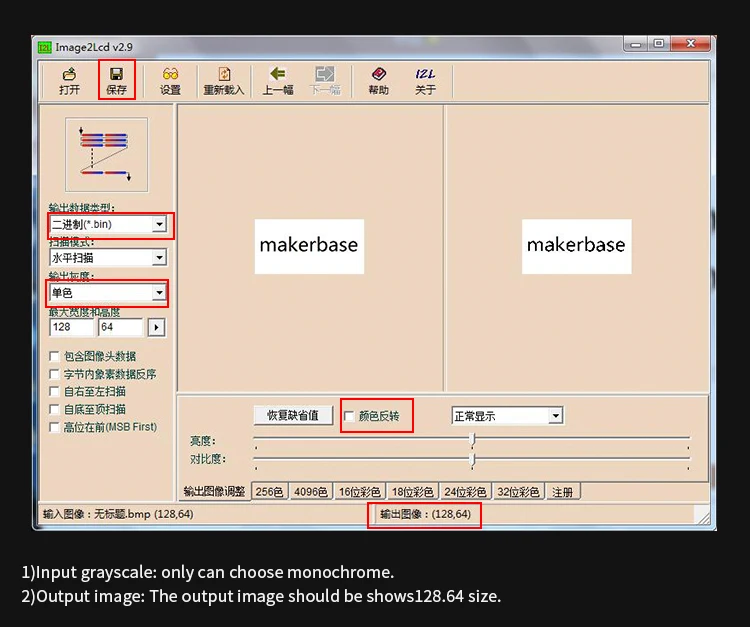Click the 亮度 brightness slider handle

point(473,440)
